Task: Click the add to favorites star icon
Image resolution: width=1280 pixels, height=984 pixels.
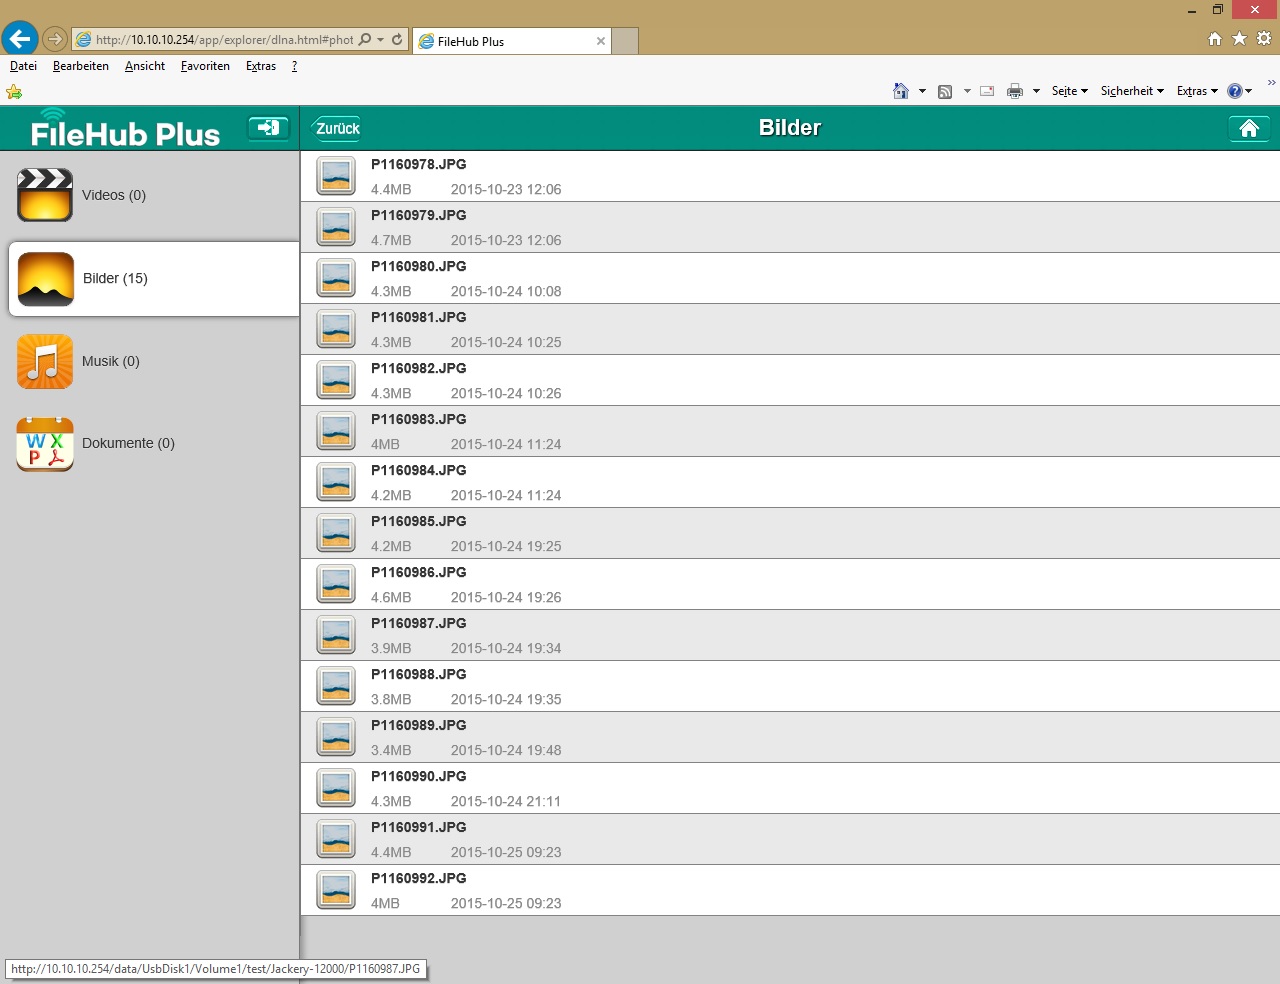Action: tap(14, 92)
